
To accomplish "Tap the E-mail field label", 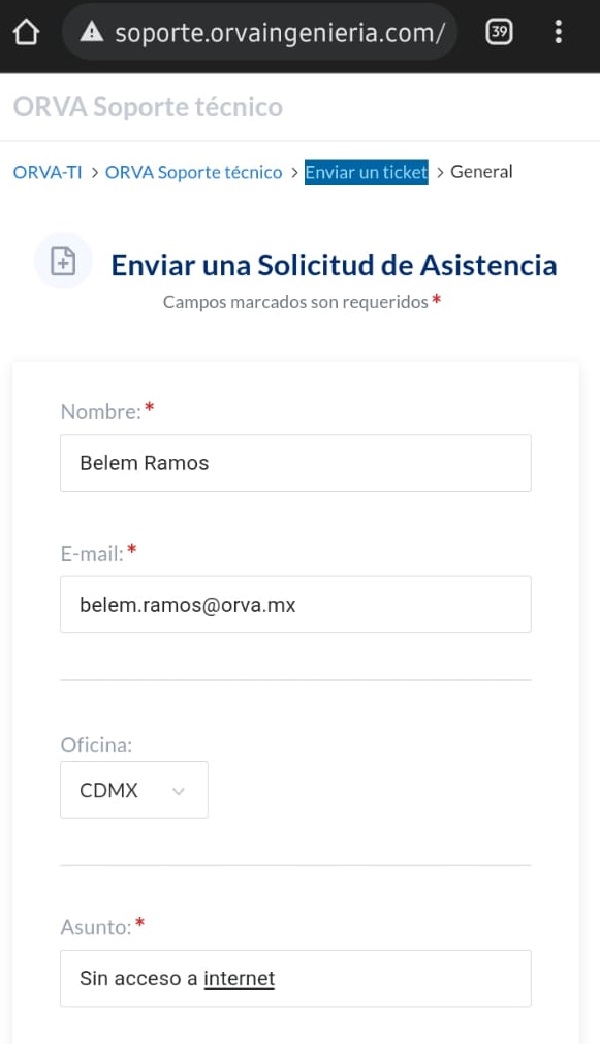I will (x=91, y=552).
